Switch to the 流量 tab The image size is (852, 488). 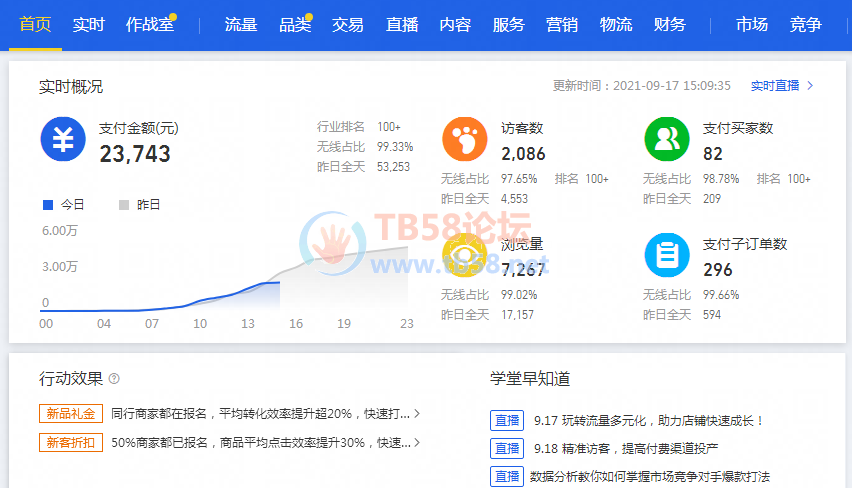(241, 25)
